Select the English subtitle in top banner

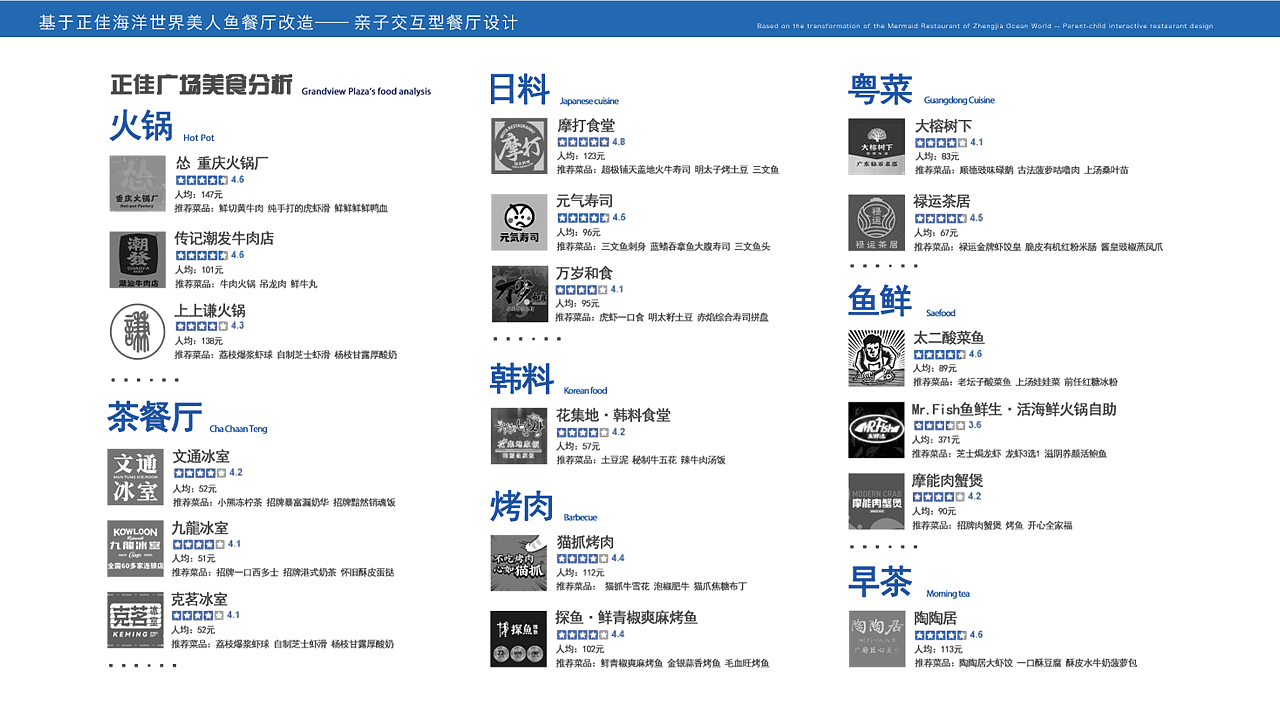[985, 26]
